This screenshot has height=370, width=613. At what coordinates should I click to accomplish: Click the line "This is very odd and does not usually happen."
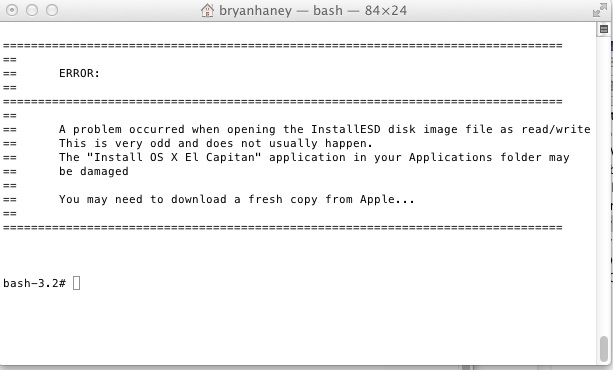[x=216, y=144]
